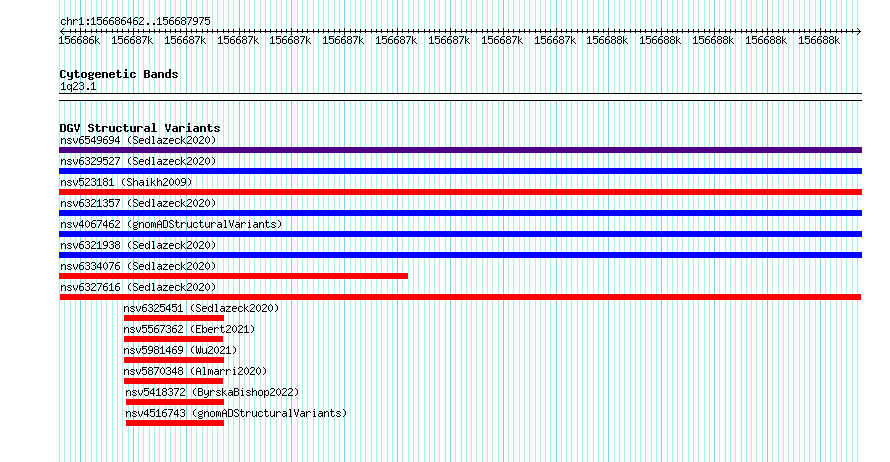Click the red bar under nsv4516743

pos(175,423)
